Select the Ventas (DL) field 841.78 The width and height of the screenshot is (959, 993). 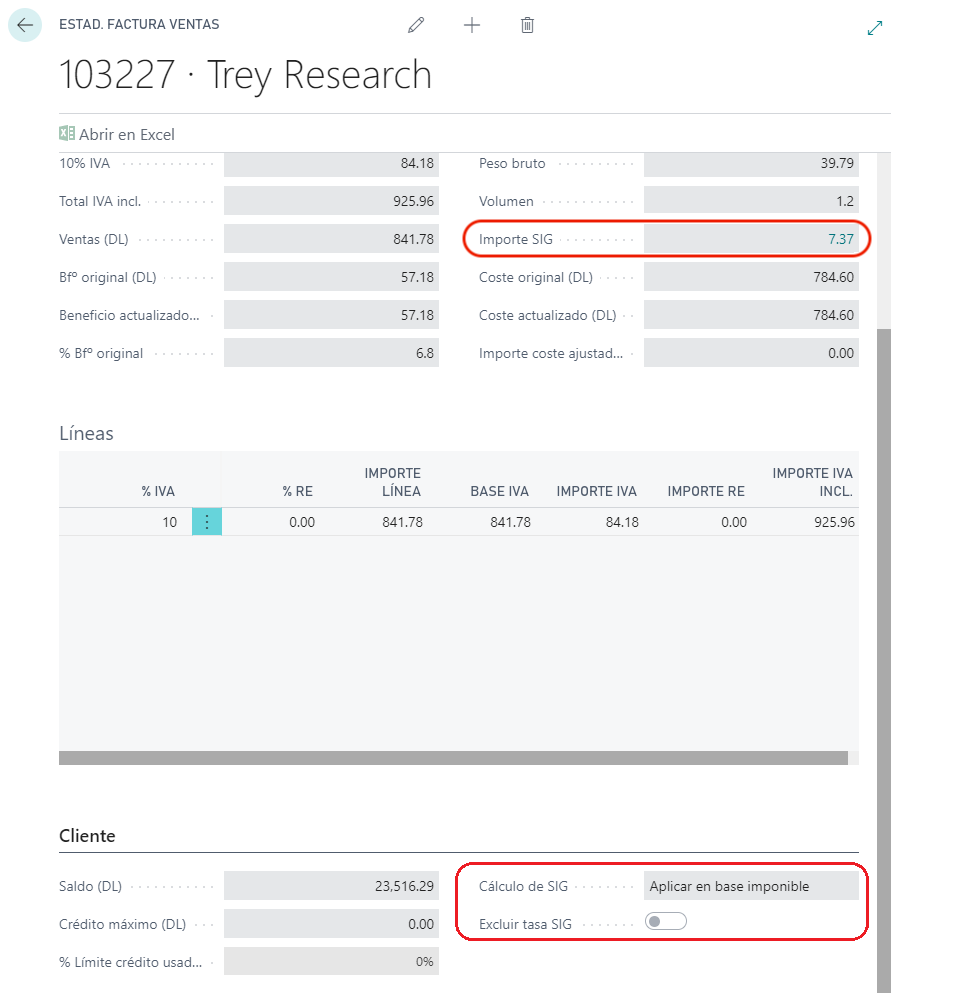[x=331, y=239]
